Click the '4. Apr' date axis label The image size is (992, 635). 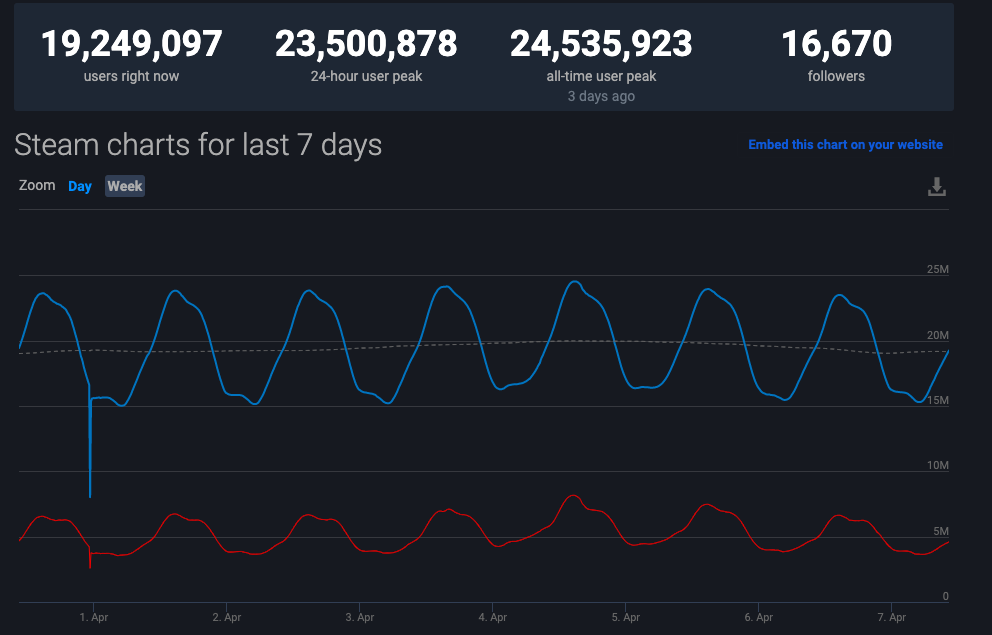point(492,617)
